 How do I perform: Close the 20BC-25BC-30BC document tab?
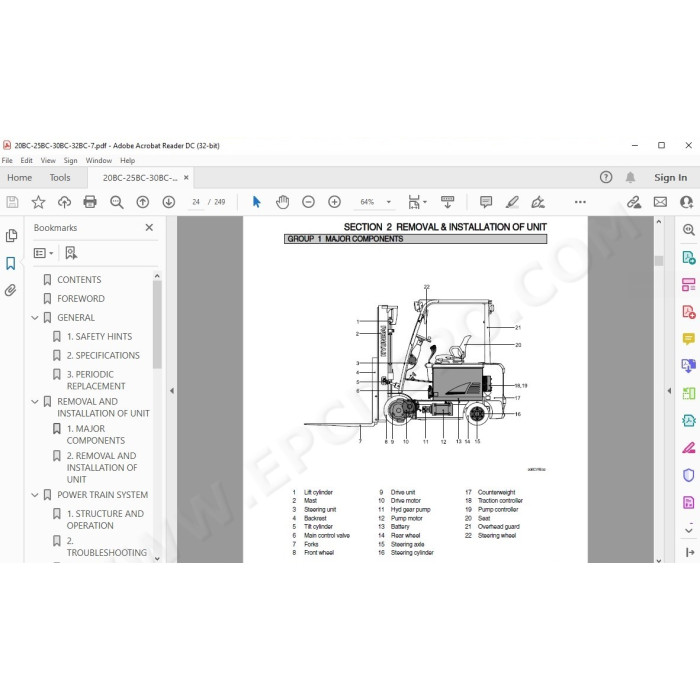click(x=186, y=178)
